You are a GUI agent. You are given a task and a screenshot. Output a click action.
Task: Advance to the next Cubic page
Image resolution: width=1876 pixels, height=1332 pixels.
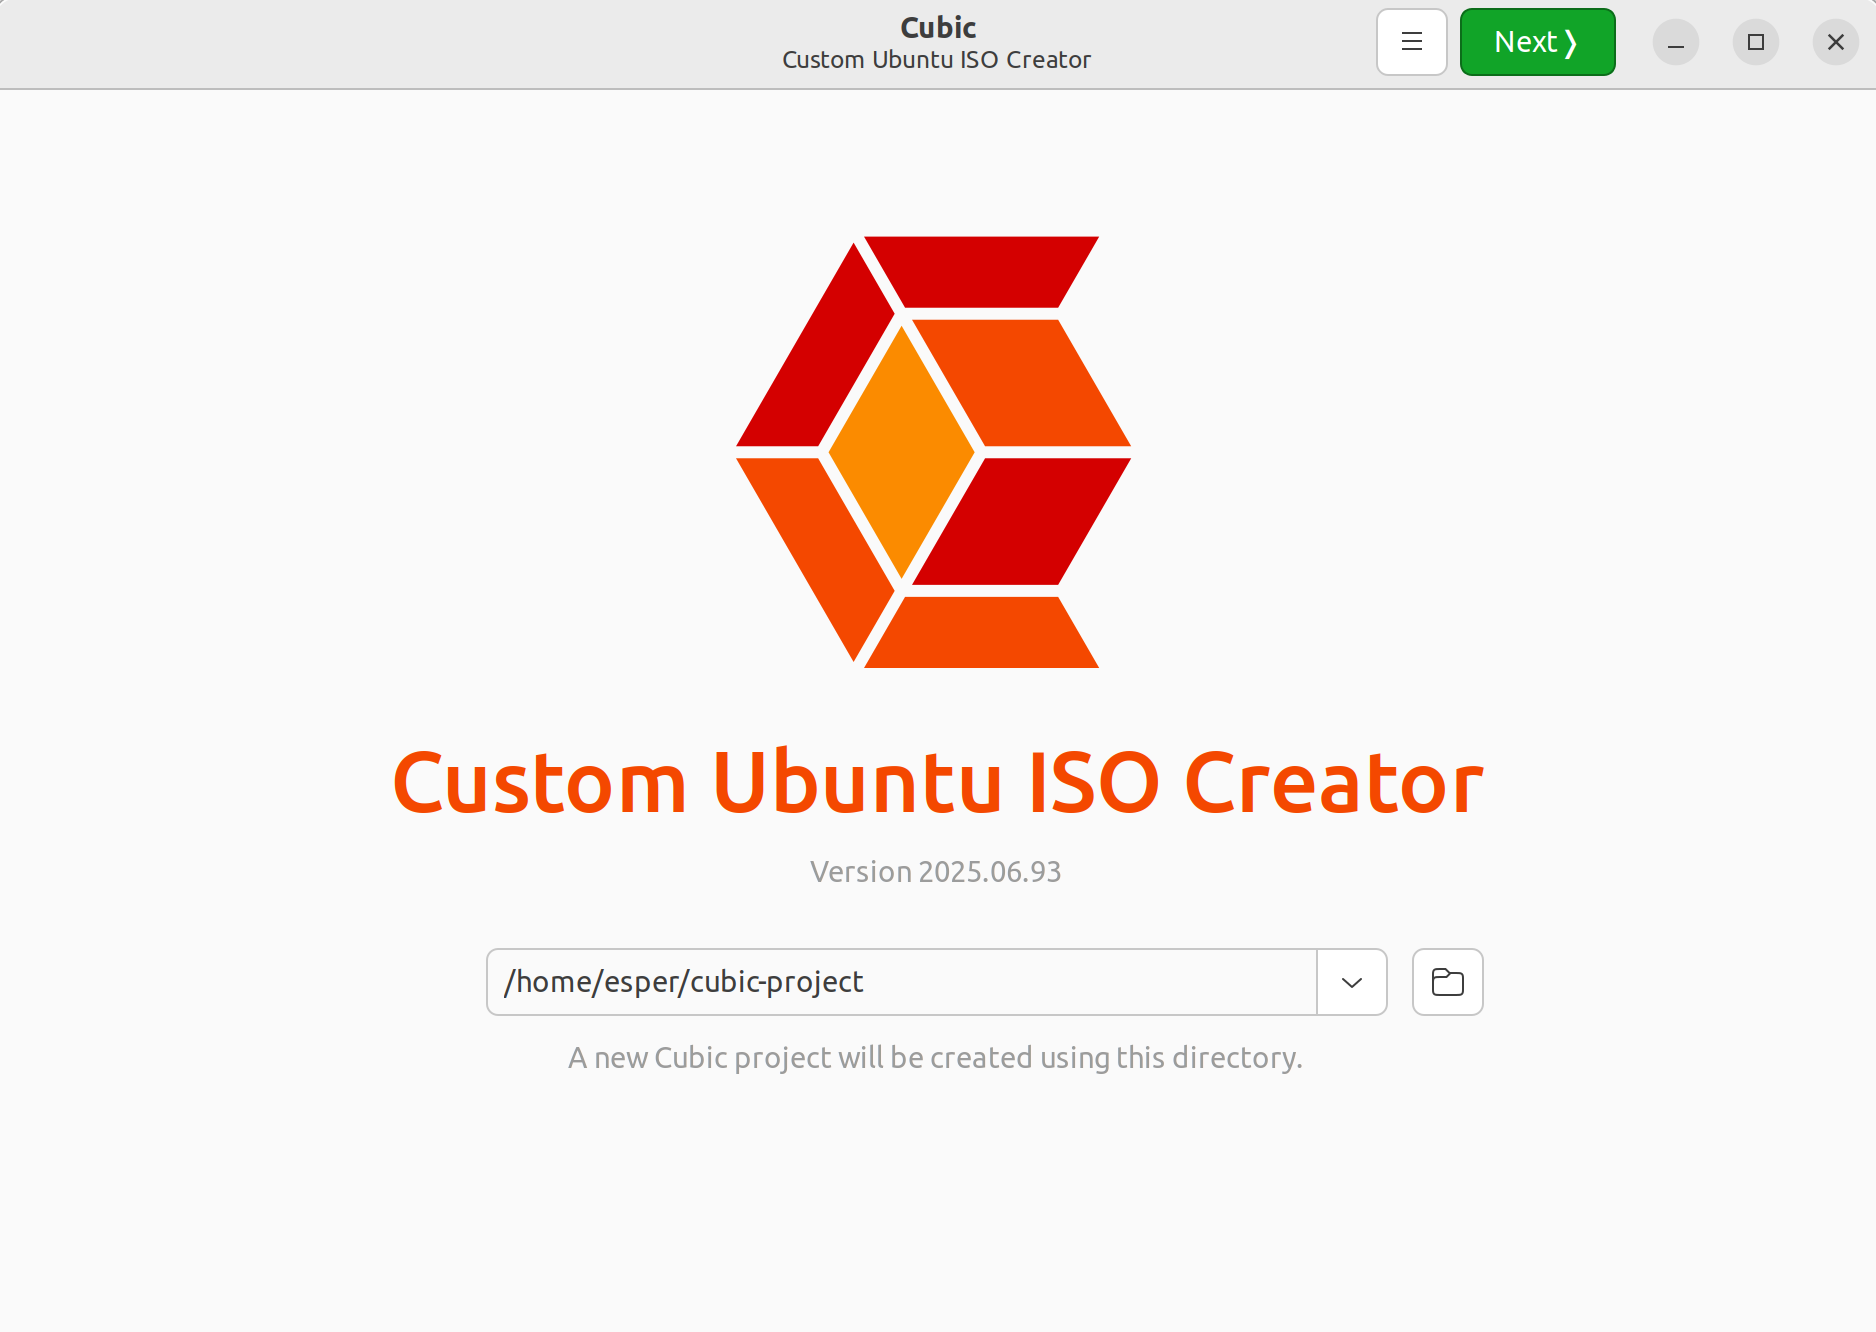pyautogui.click(x=1537, y=41)
